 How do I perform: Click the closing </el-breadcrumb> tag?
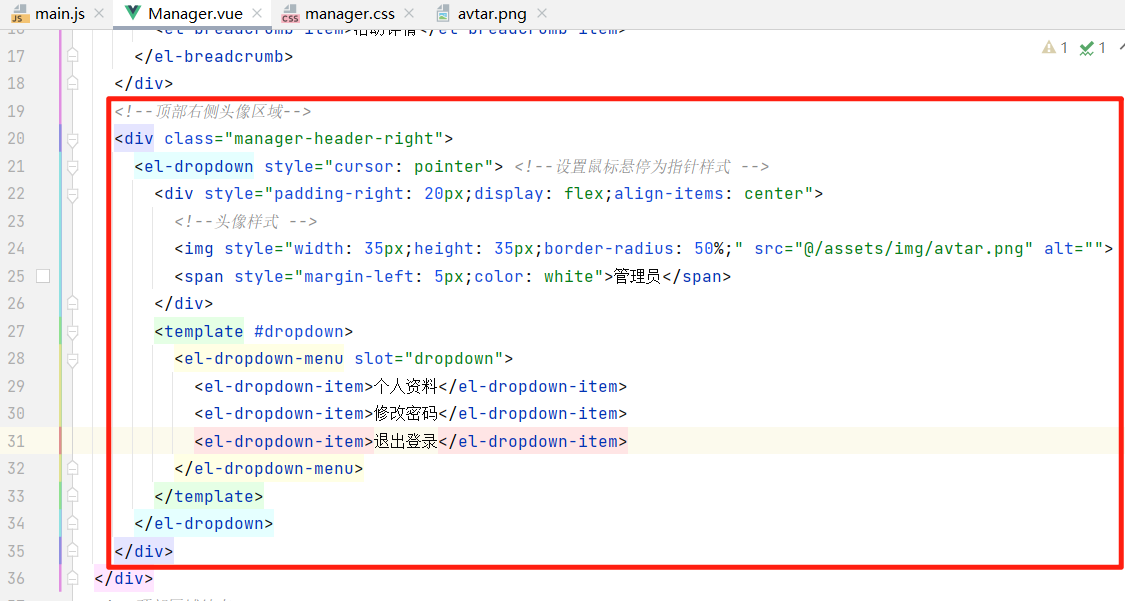(214, 56)
